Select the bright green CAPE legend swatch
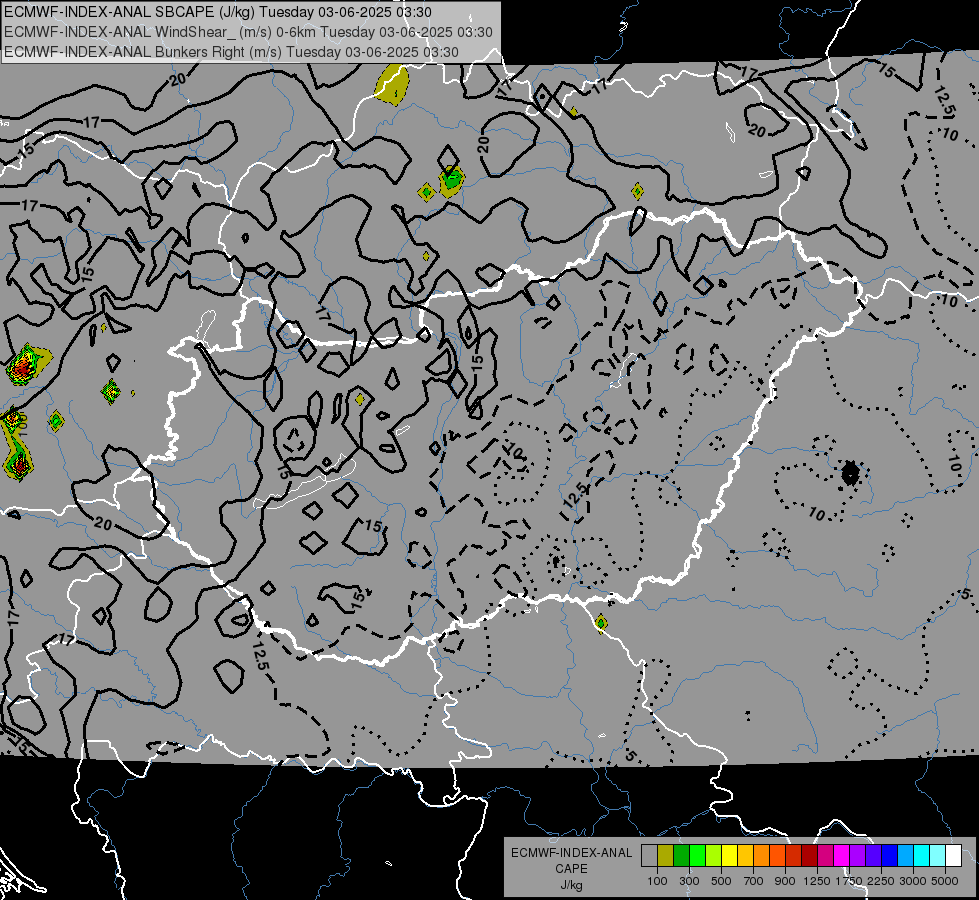 [697, 856]
